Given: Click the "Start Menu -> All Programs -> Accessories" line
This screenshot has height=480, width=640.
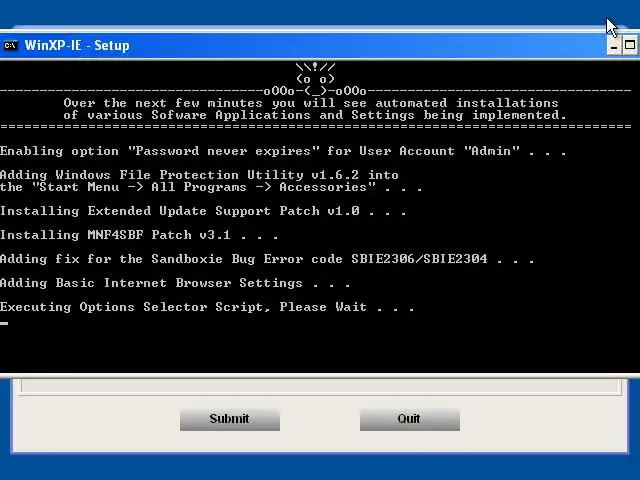Looking at the screenshot, I should pyautogui.click(x=211, y=187).
